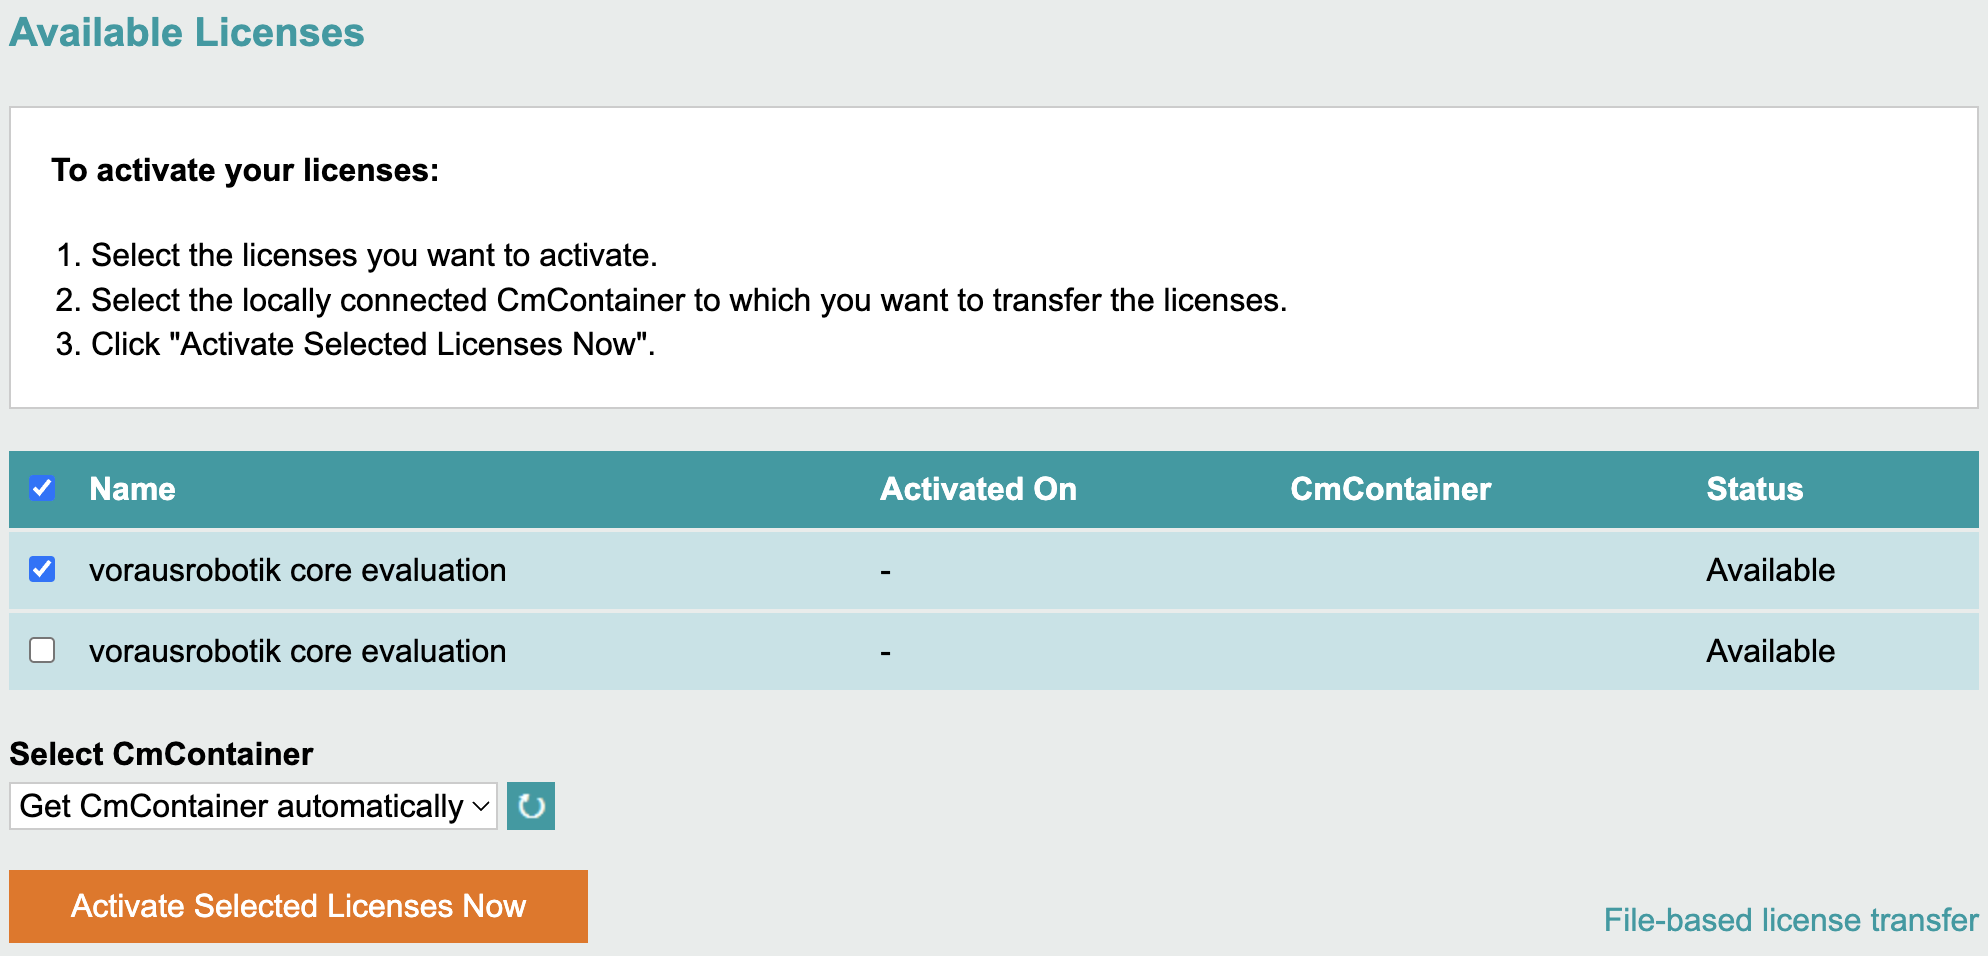1988x956 pixels.
Task: Click the Available status of the second license
Action: click(1770, 651)
